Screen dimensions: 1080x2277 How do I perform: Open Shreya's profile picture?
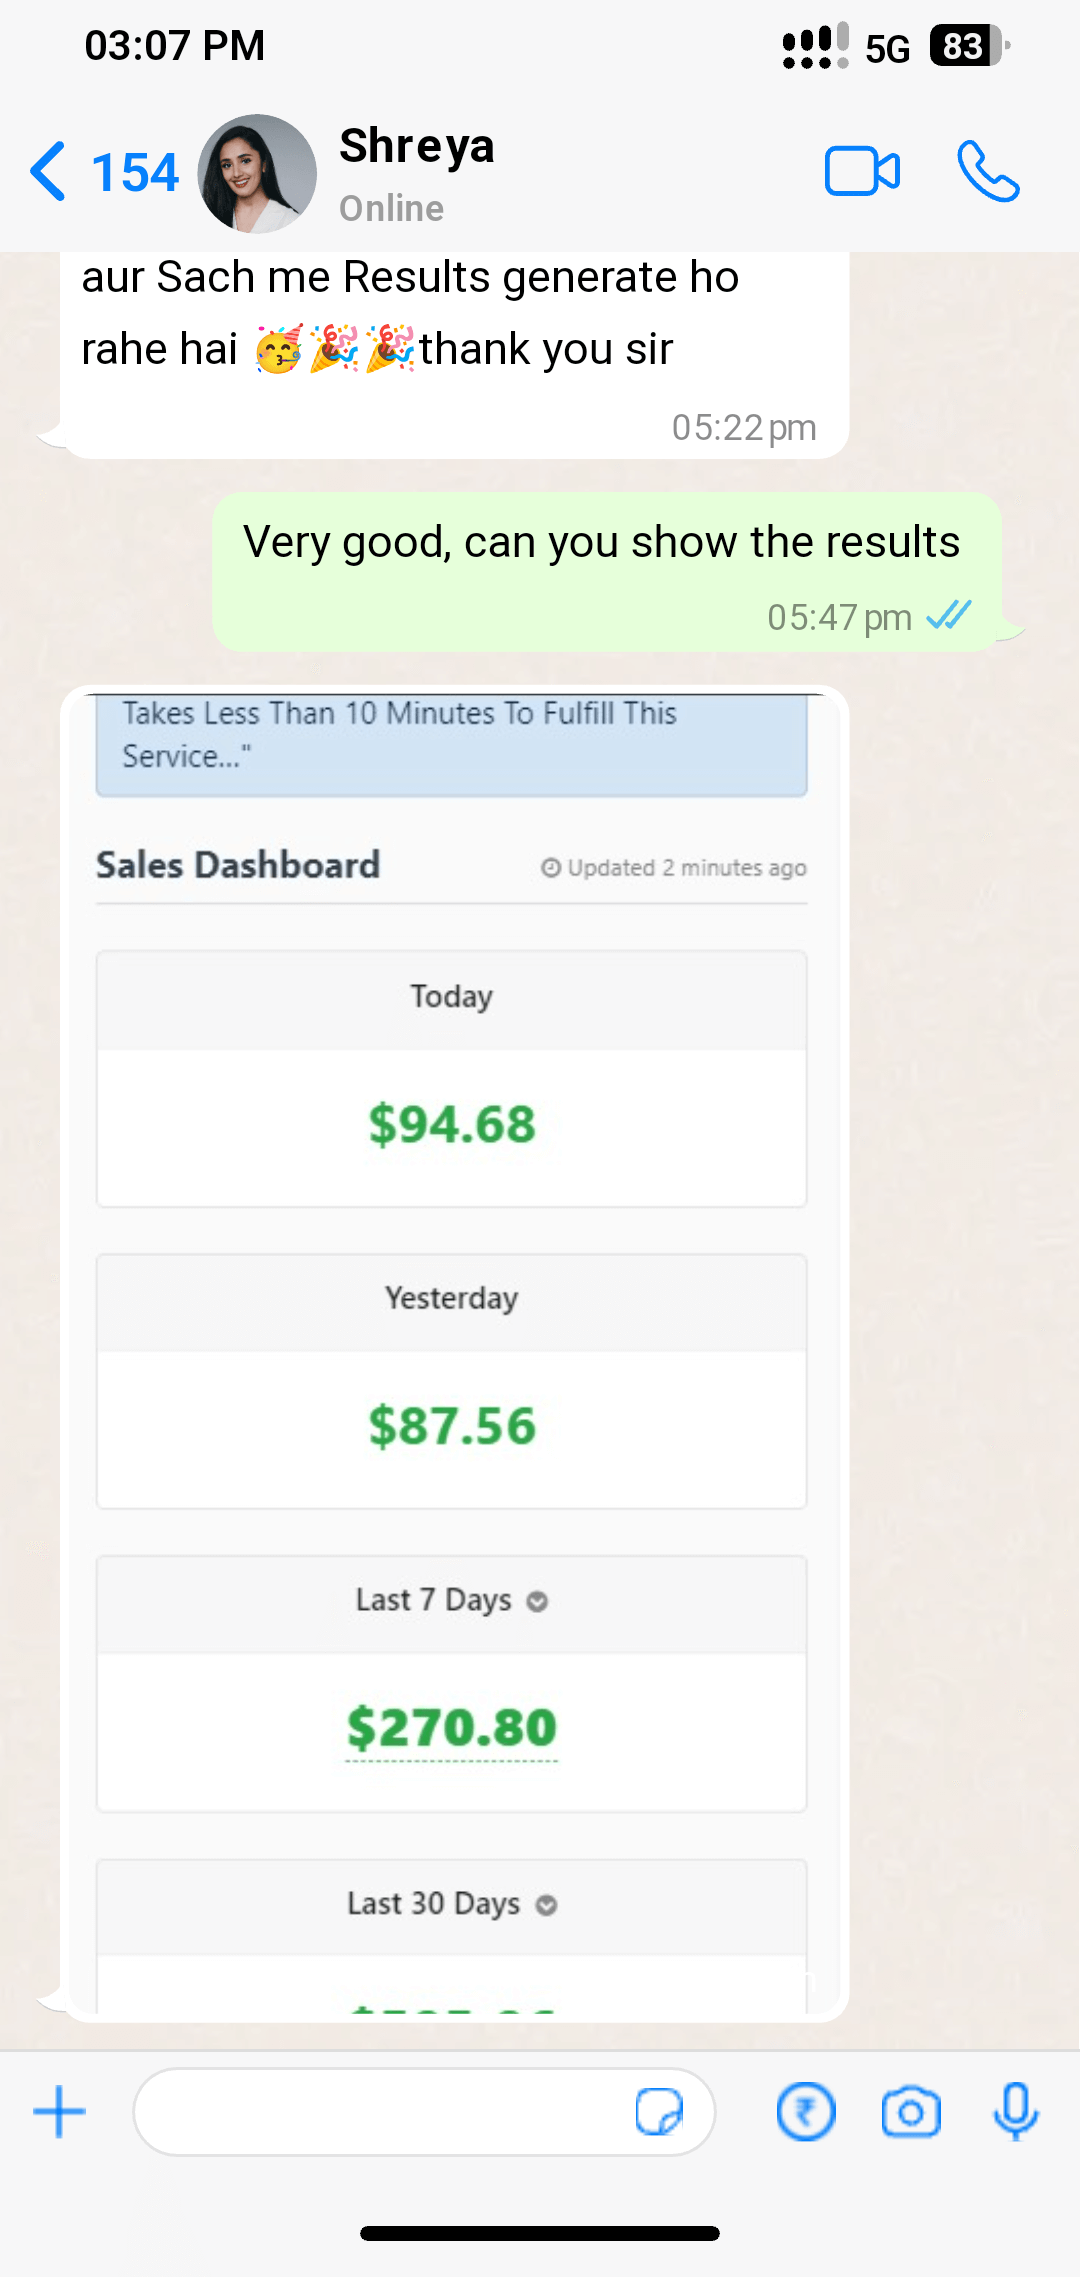click(x=257, y=174)
